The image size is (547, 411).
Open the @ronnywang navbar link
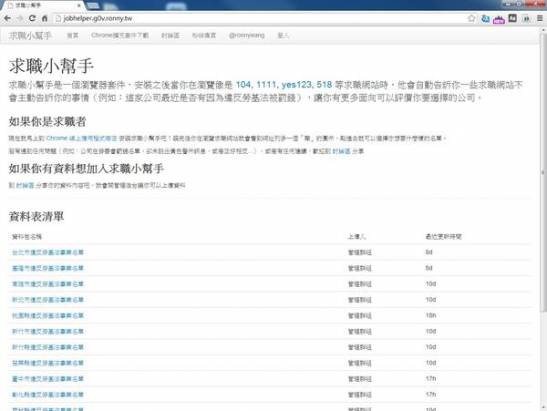246,35
